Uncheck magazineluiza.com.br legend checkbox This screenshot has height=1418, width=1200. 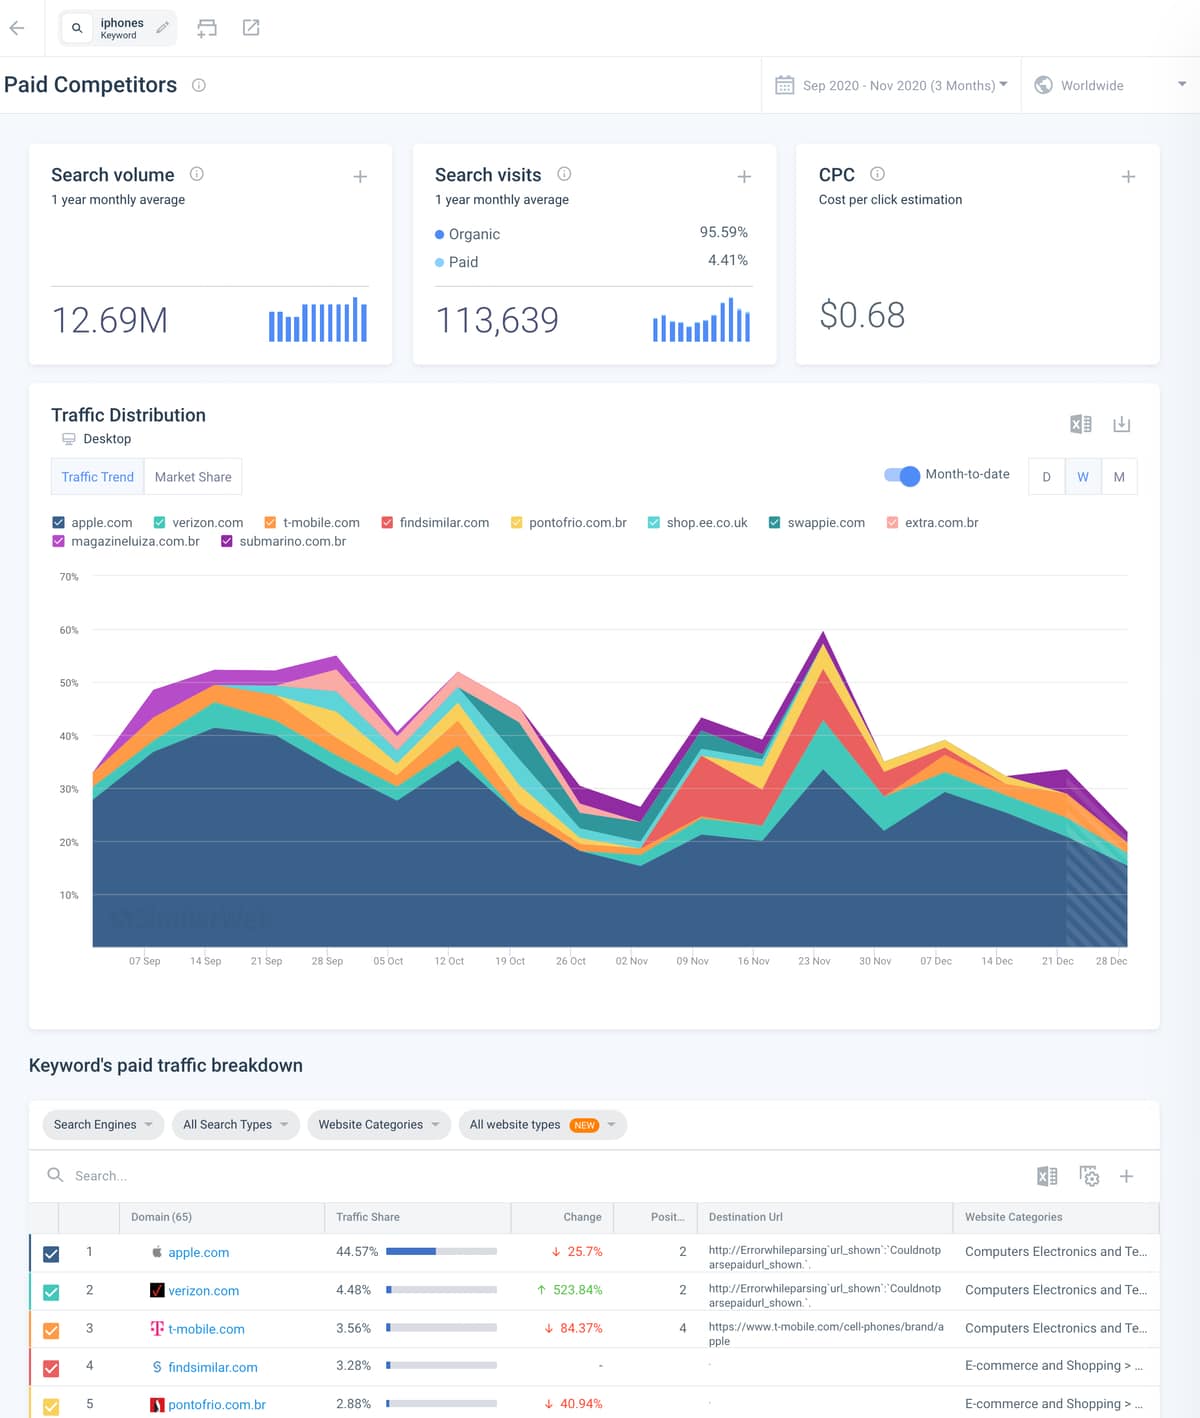coord(58,541)
